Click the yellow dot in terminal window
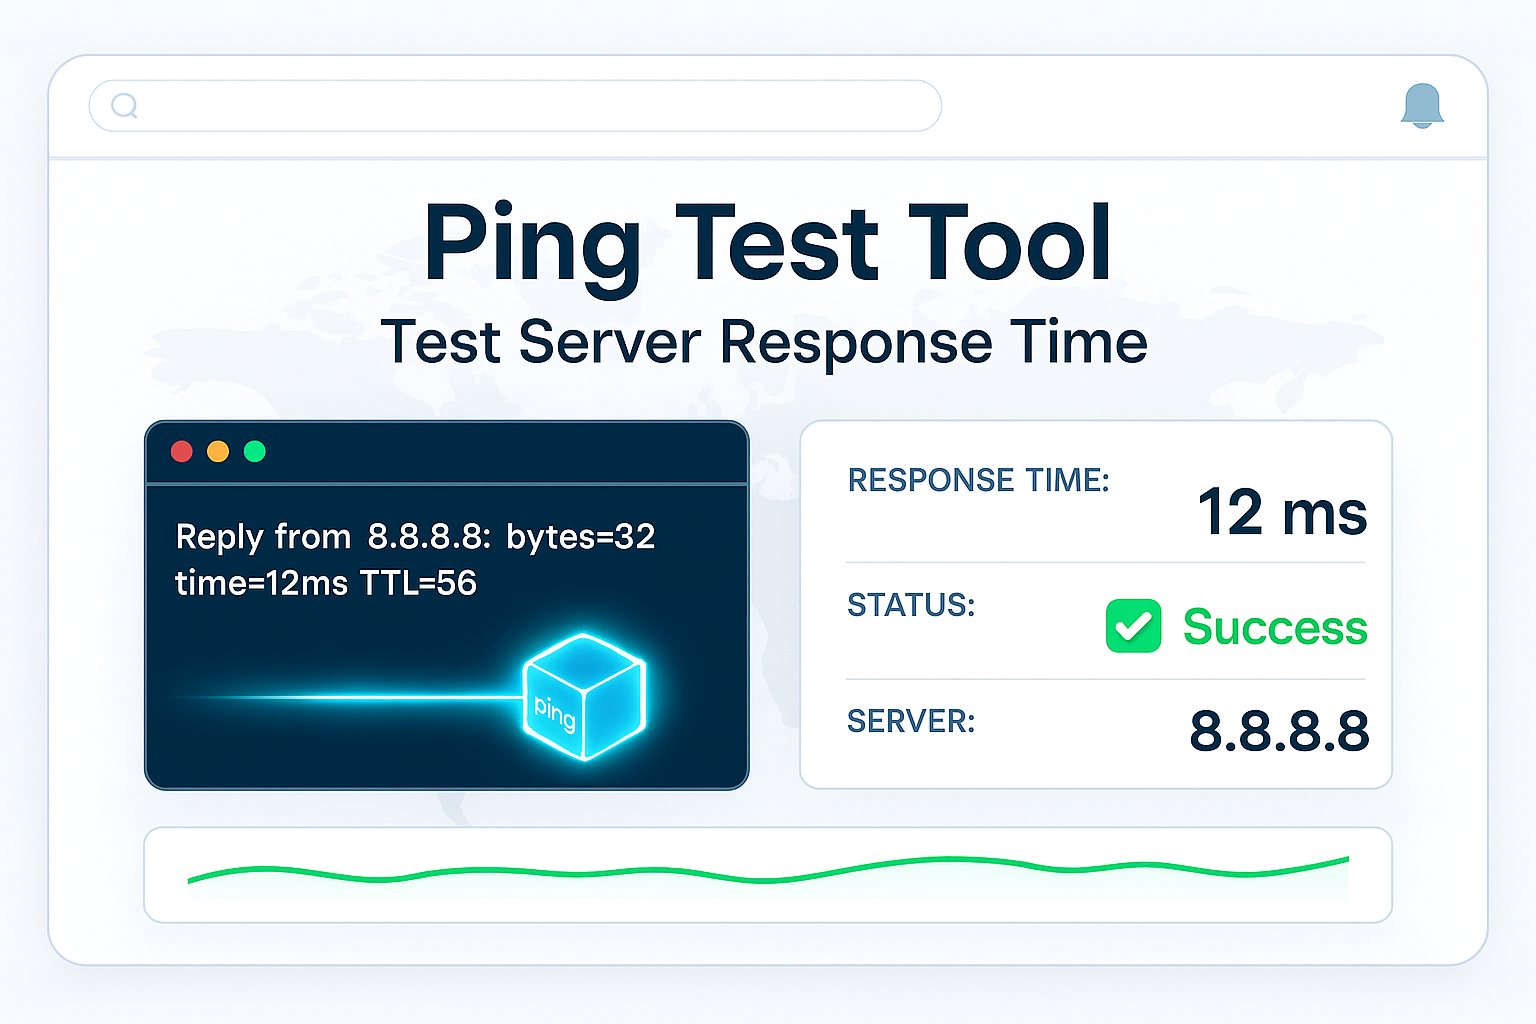The width and height of the screenshot is (1536, 1024). coord(218,452)
